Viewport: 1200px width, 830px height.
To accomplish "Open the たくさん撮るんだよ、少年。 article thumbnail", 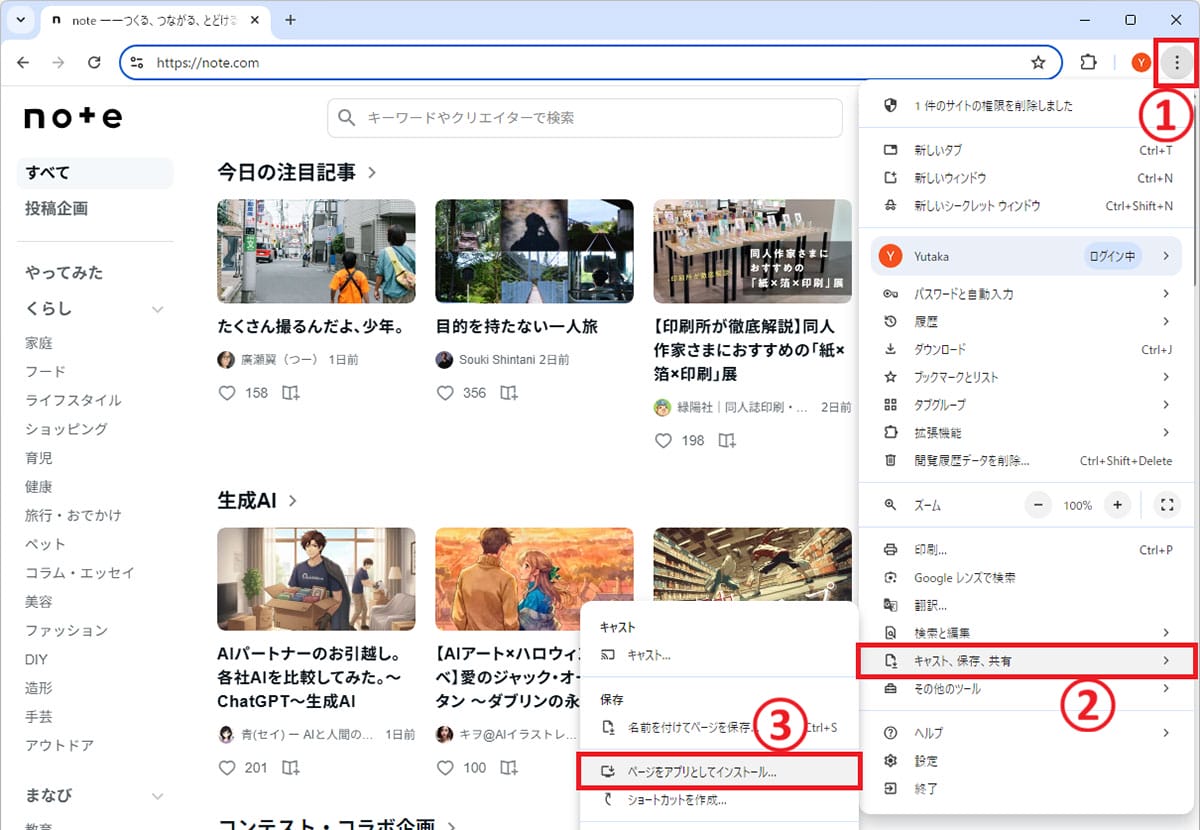I will 316,251.
